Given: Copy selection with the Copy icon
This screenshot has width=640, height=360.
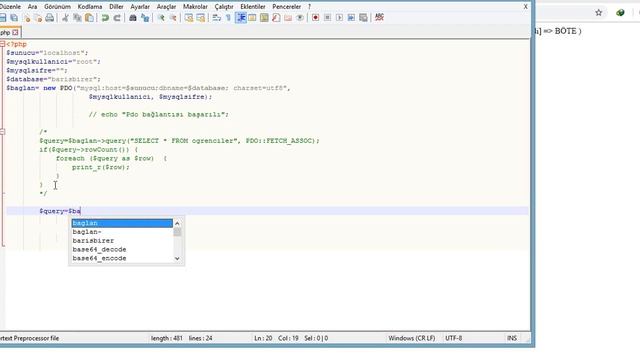Looking at the screenshot, I should click(77, 18).
